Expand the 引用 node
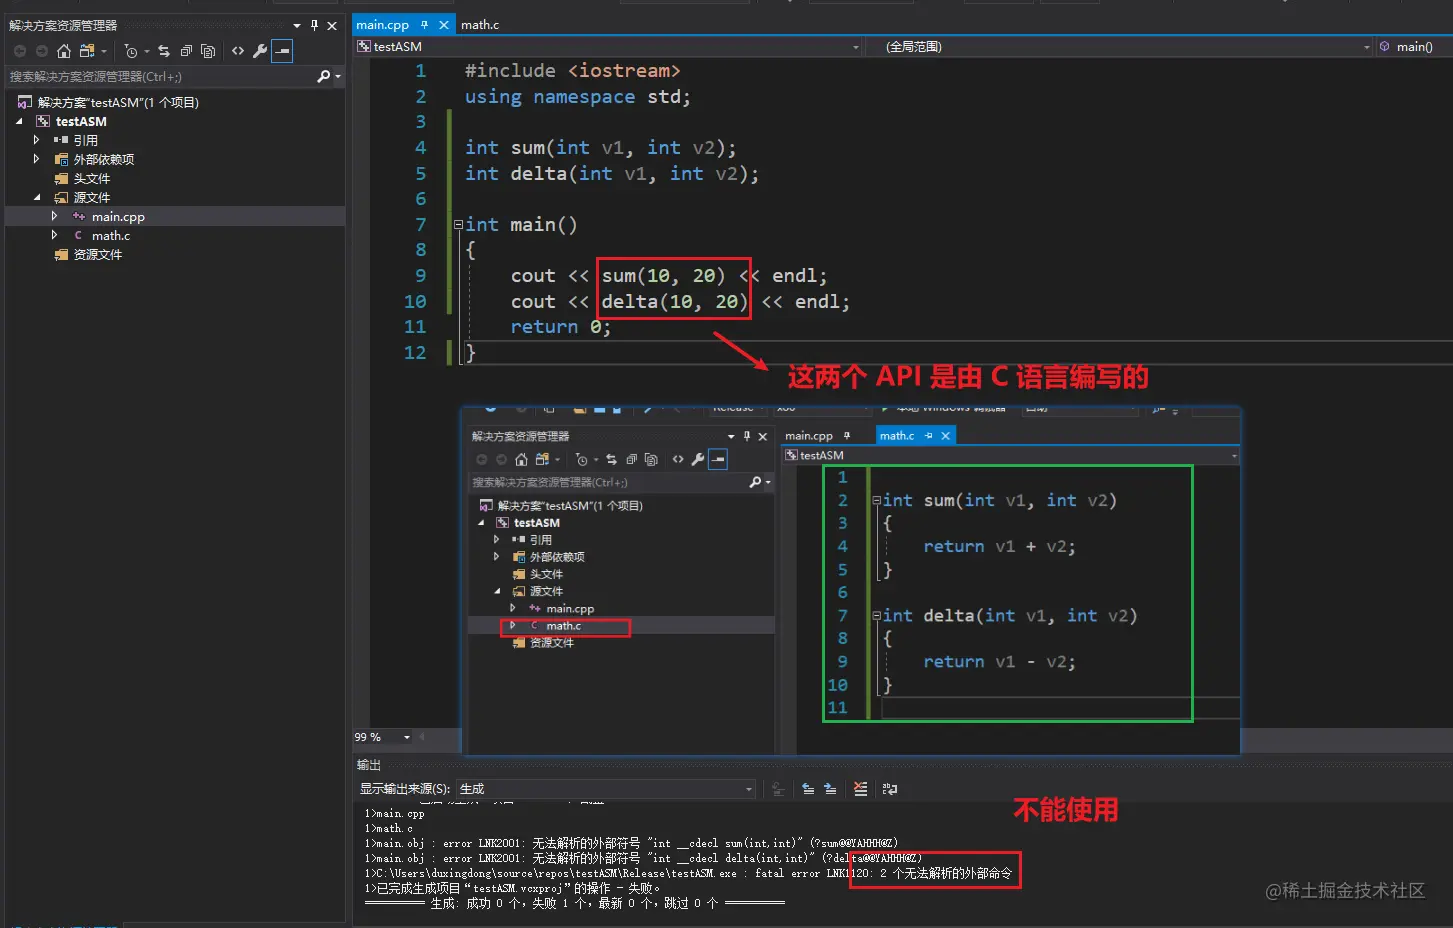 (37, 140)
